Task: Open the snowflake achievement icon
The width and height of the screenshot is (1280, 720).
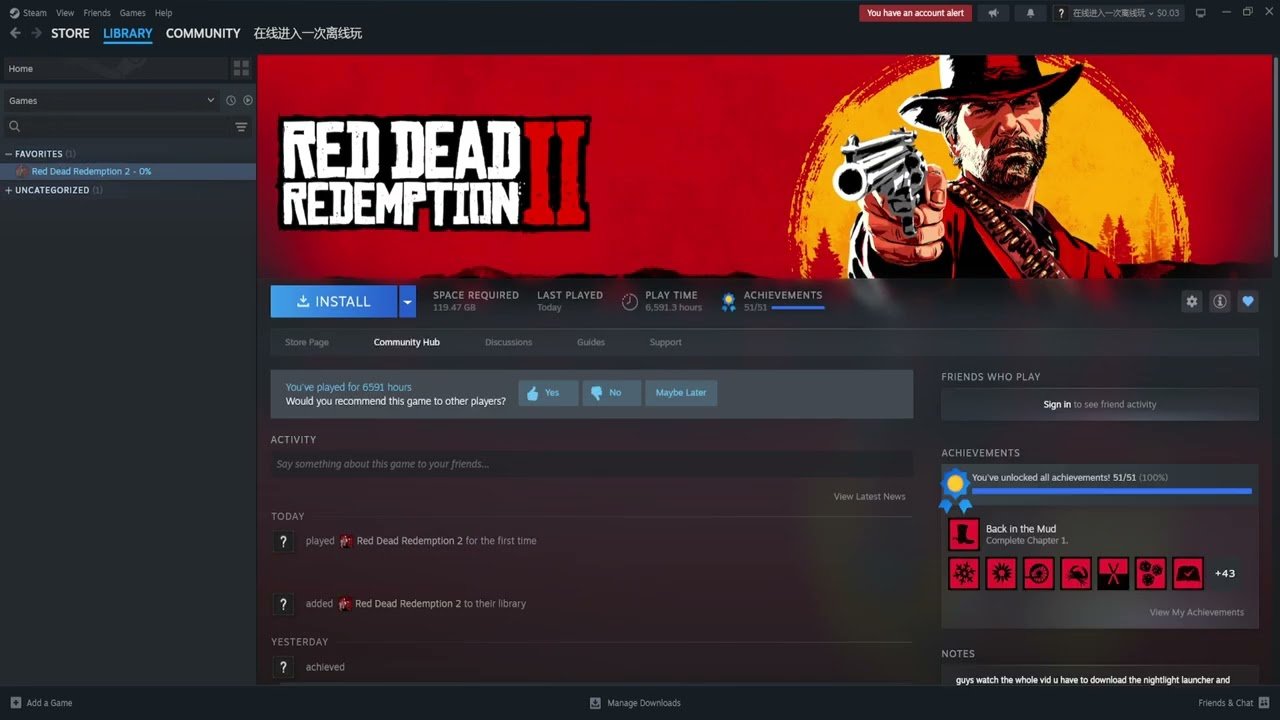Action: [x=964, y=573]
